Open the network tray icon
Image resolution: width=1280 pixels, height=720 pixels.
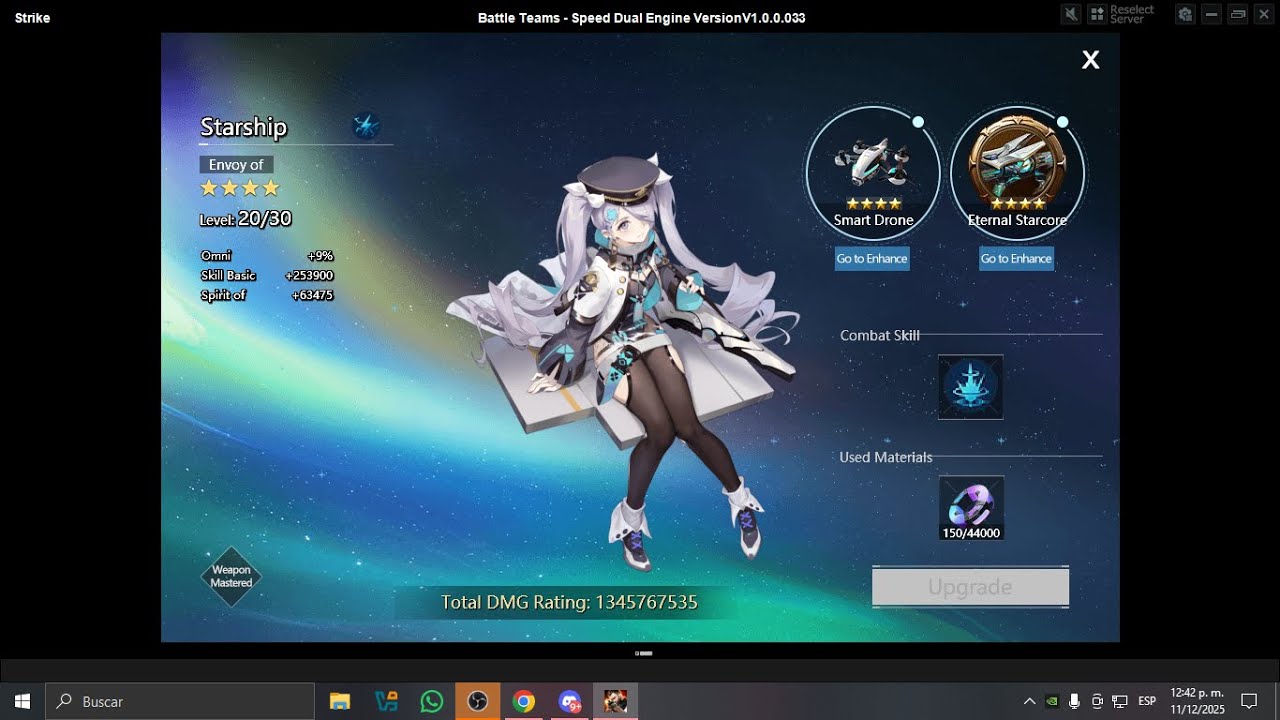coord(1120,701)
